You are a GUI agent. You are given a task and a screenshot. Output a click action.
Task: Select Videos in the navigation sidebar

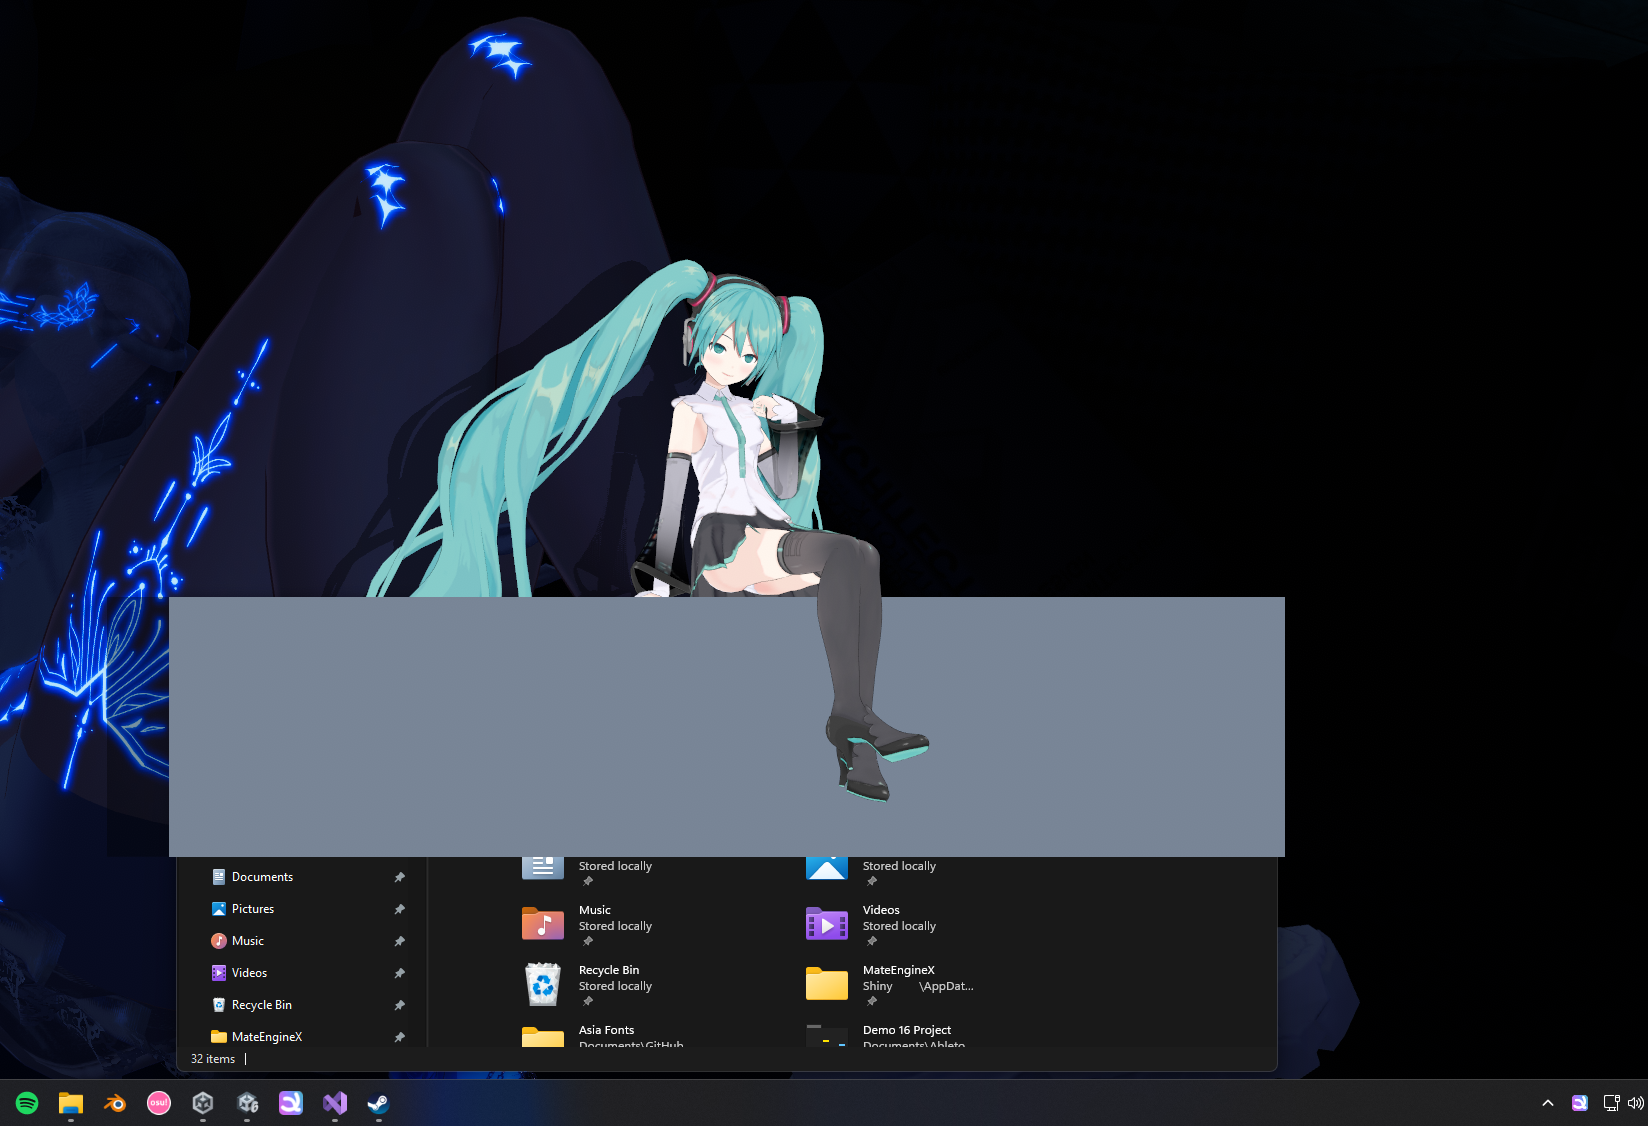pos(249,973)
